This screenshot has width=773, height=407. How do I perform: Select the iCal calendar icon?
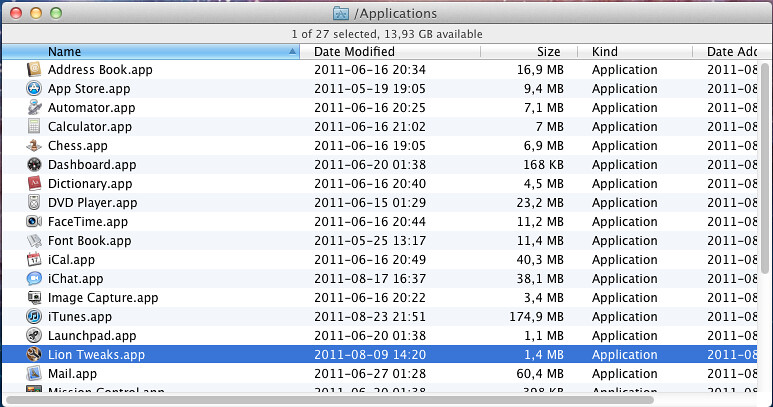(34, 259)
